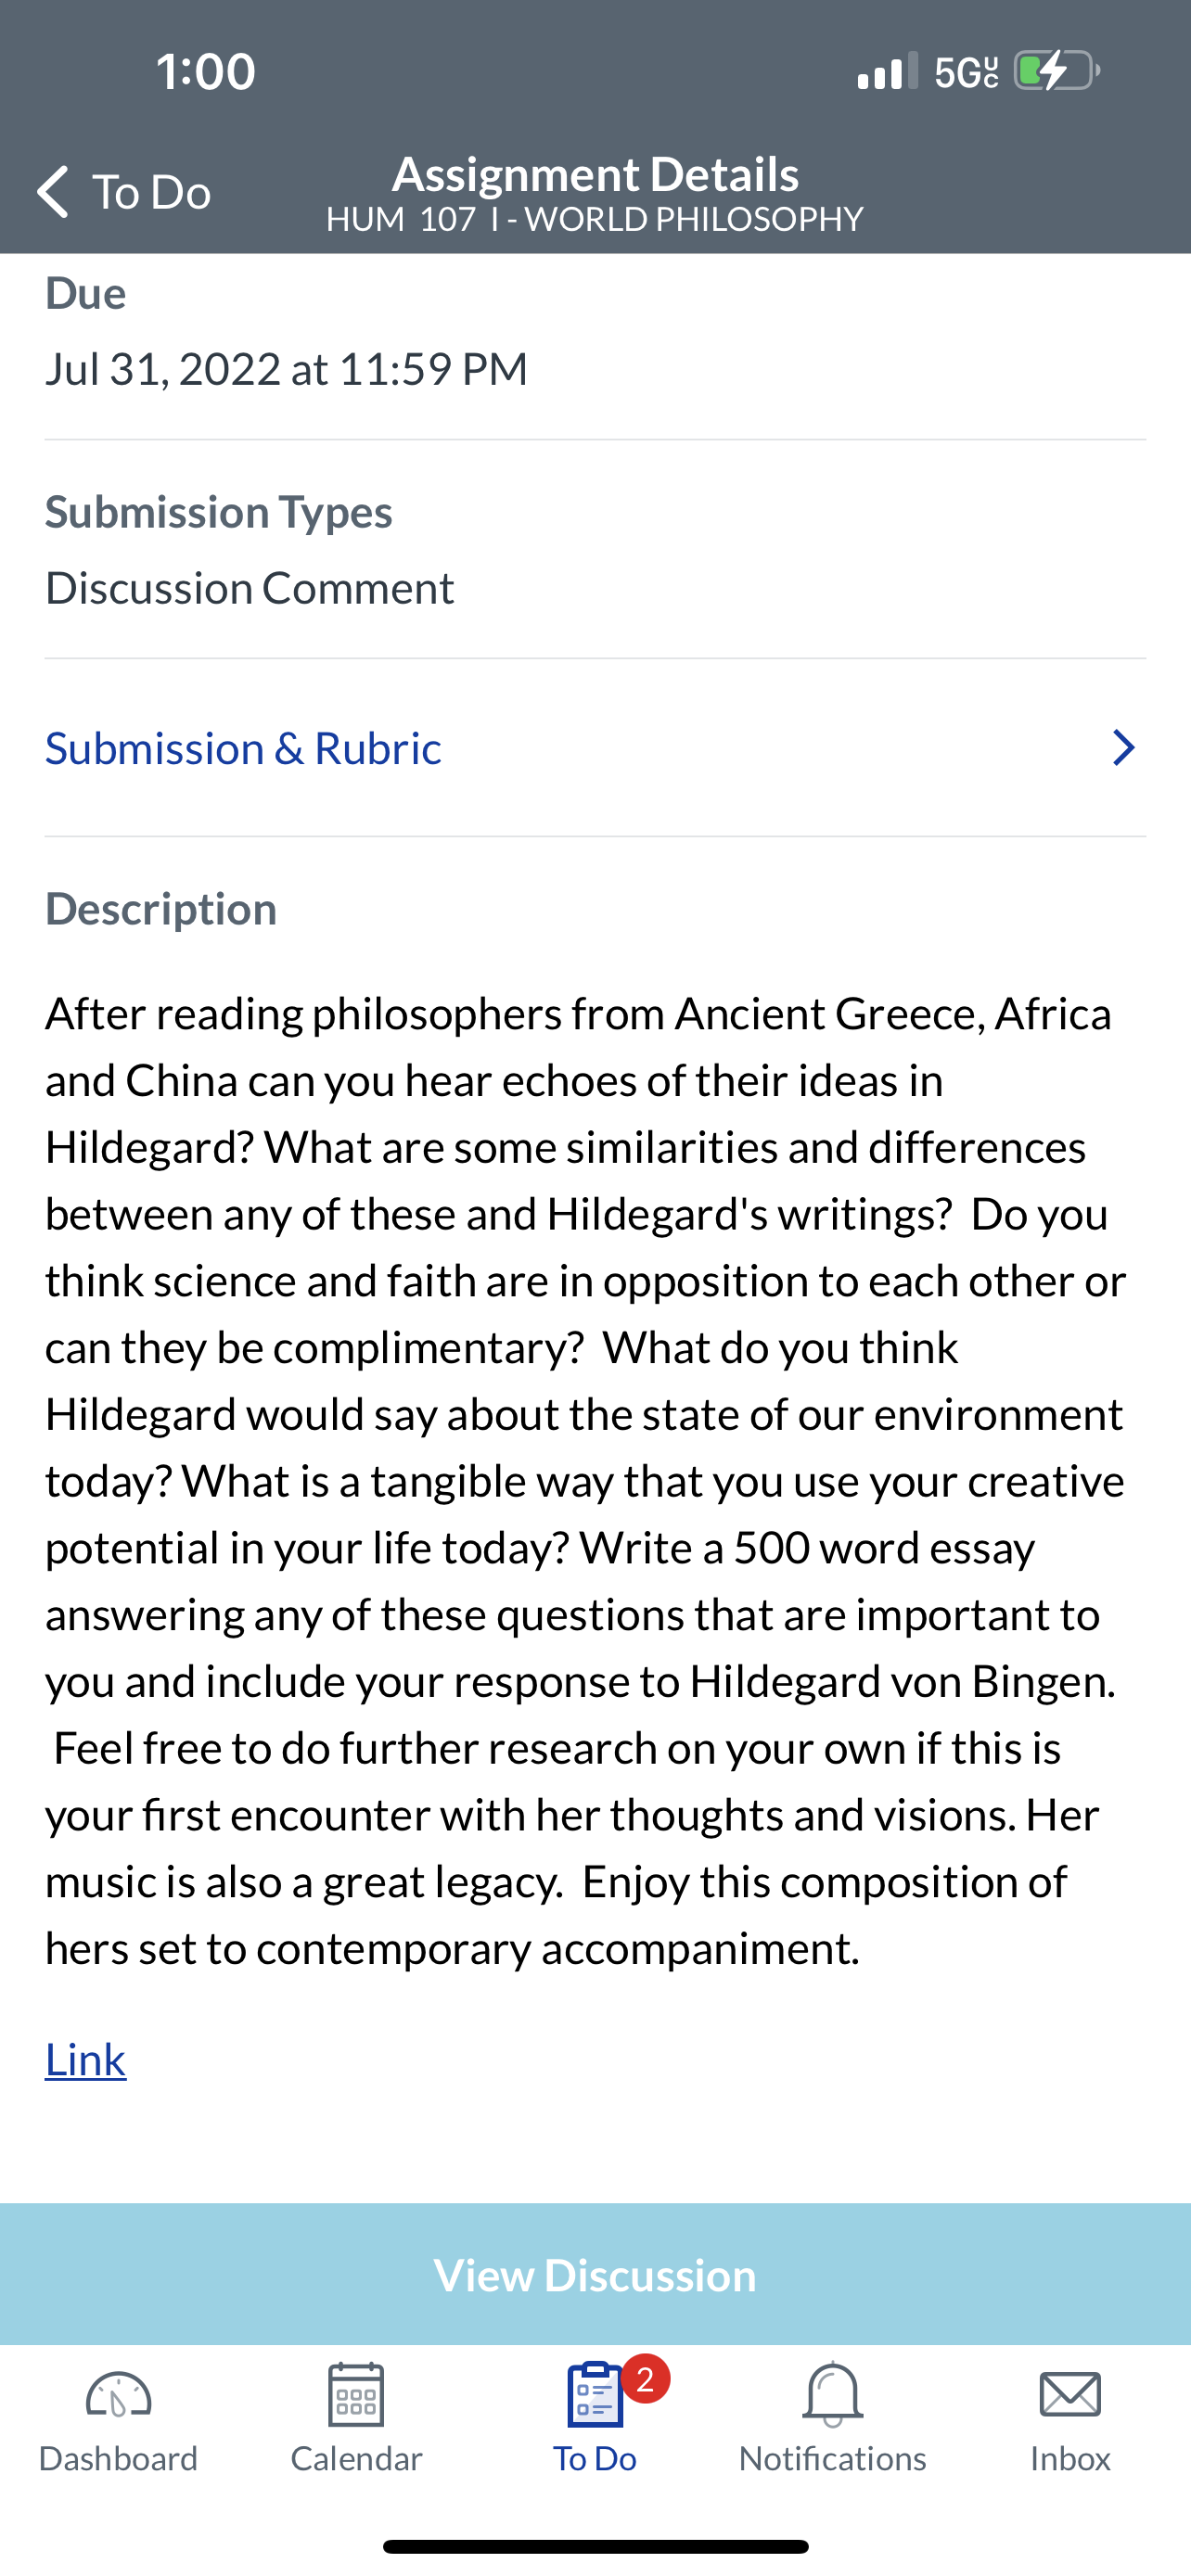
Task: Tap the View Discussion button
Action: [595, 2275]
